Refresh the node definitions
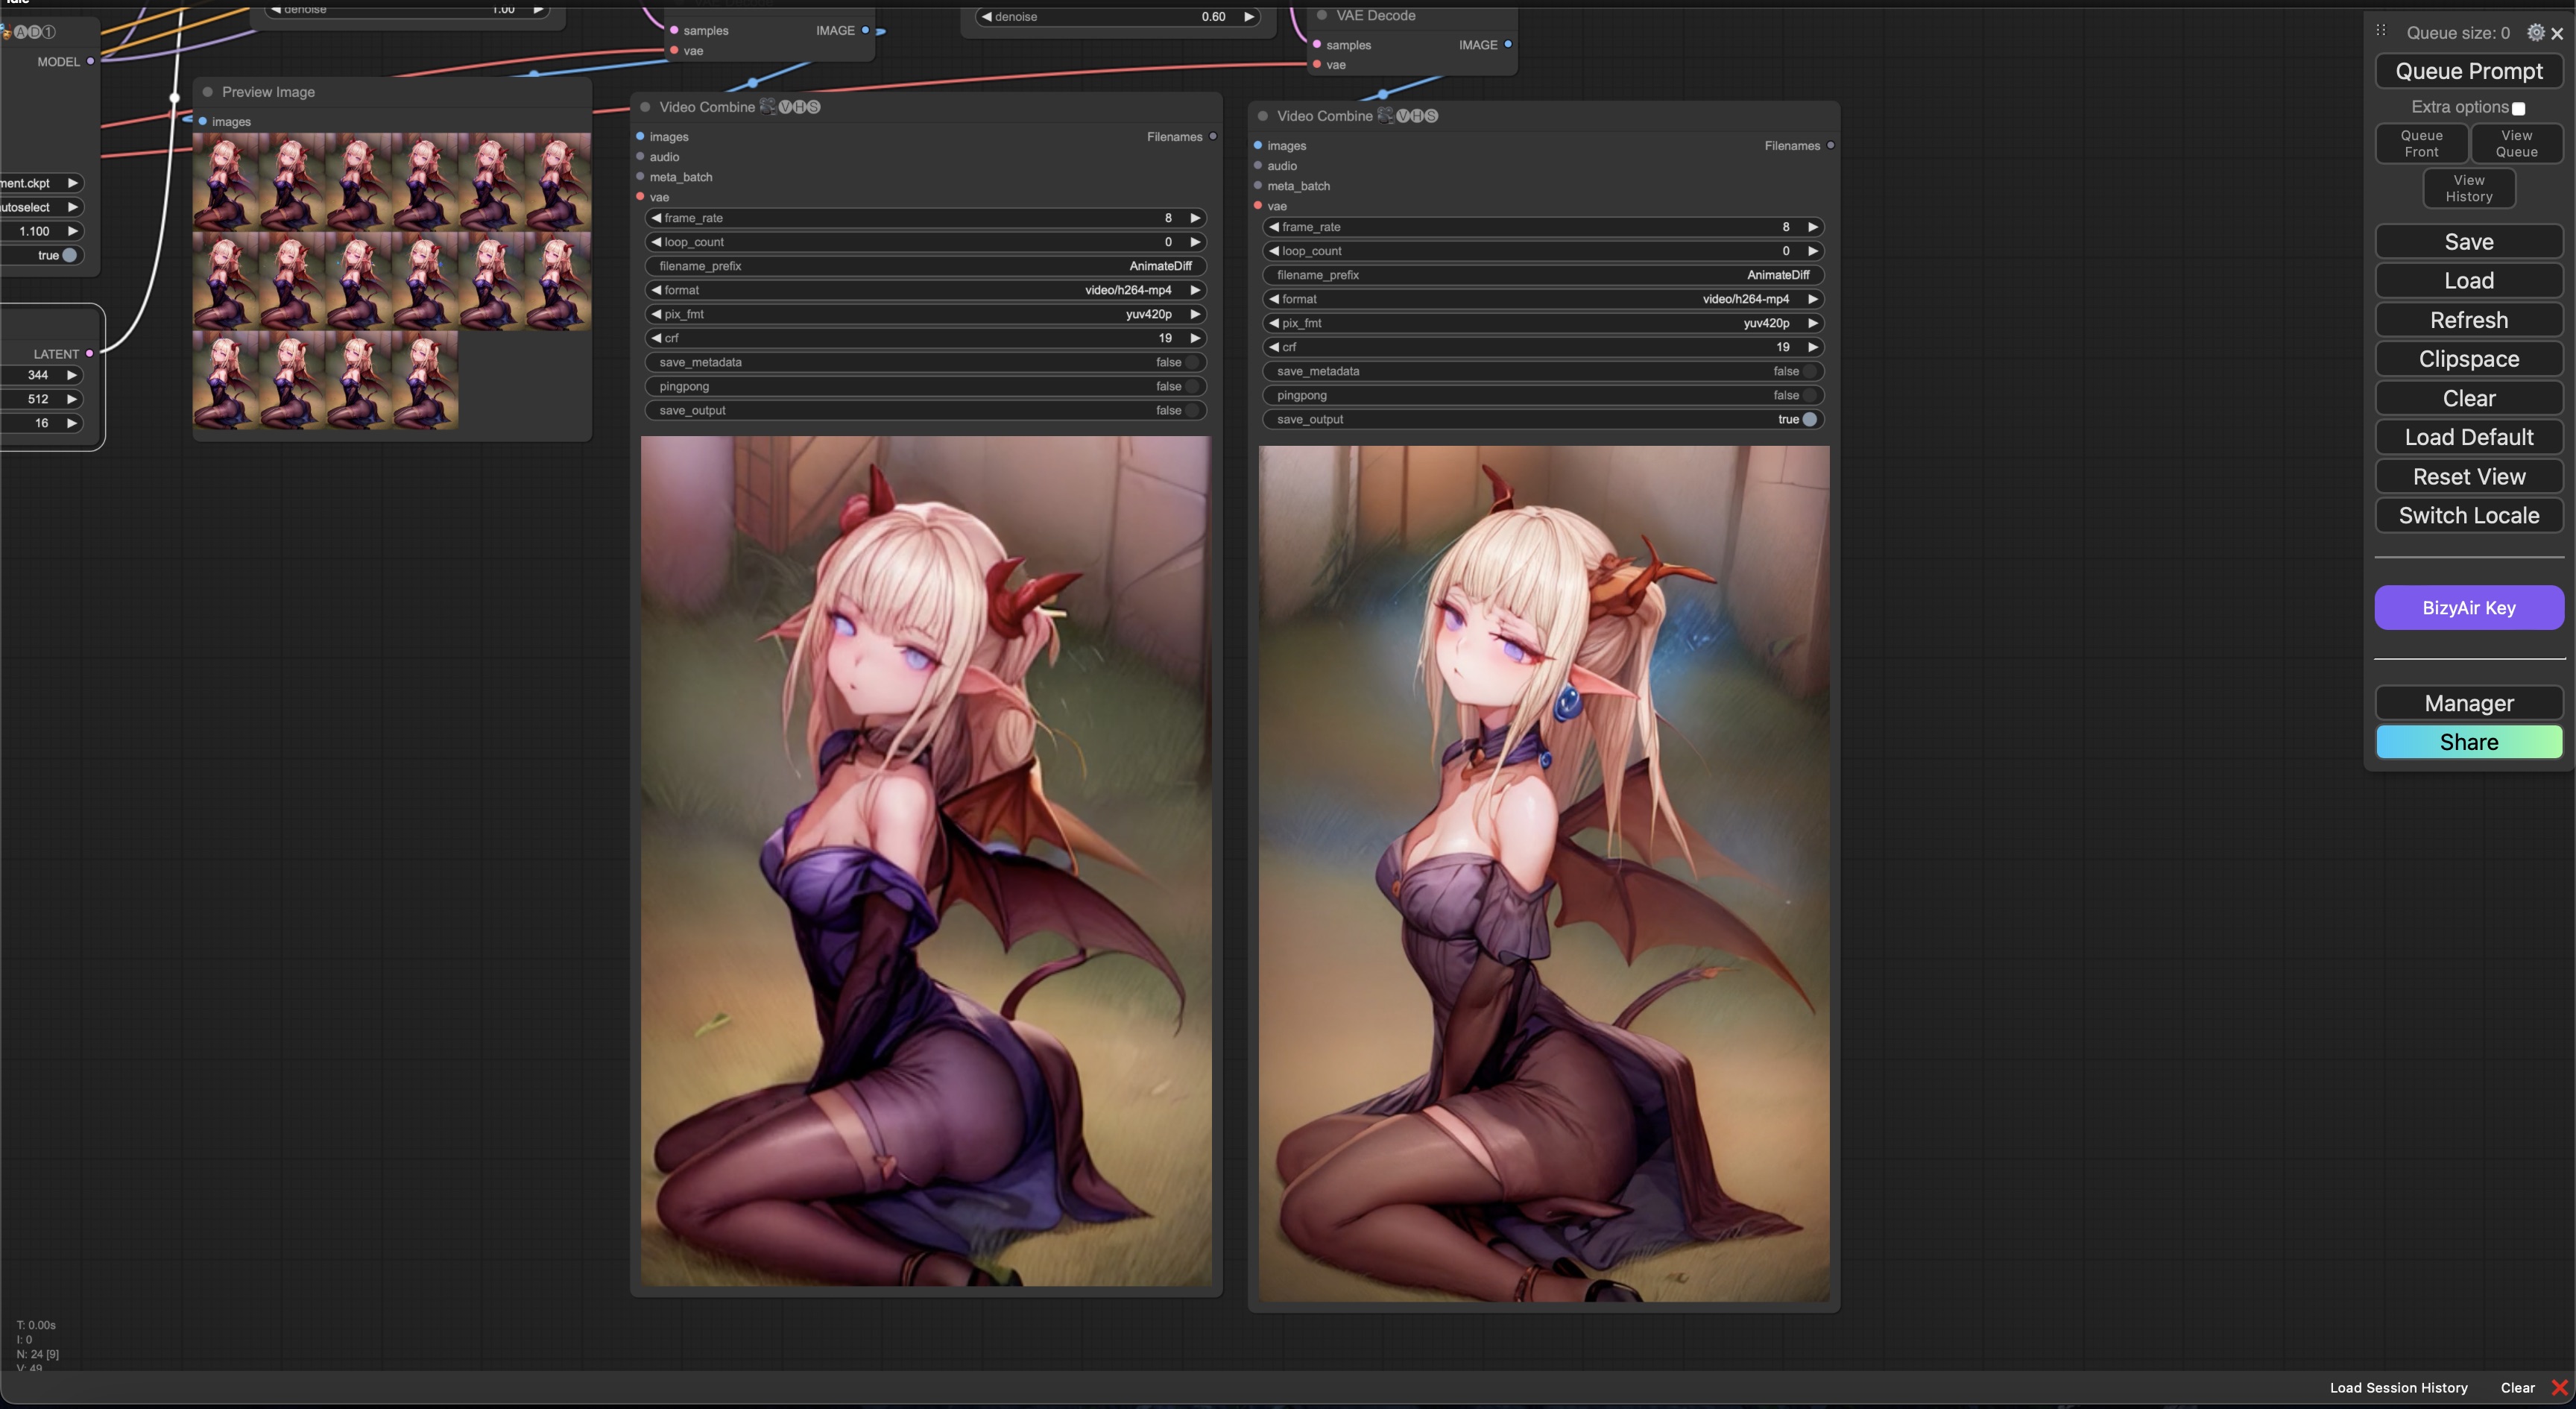 2469,320
